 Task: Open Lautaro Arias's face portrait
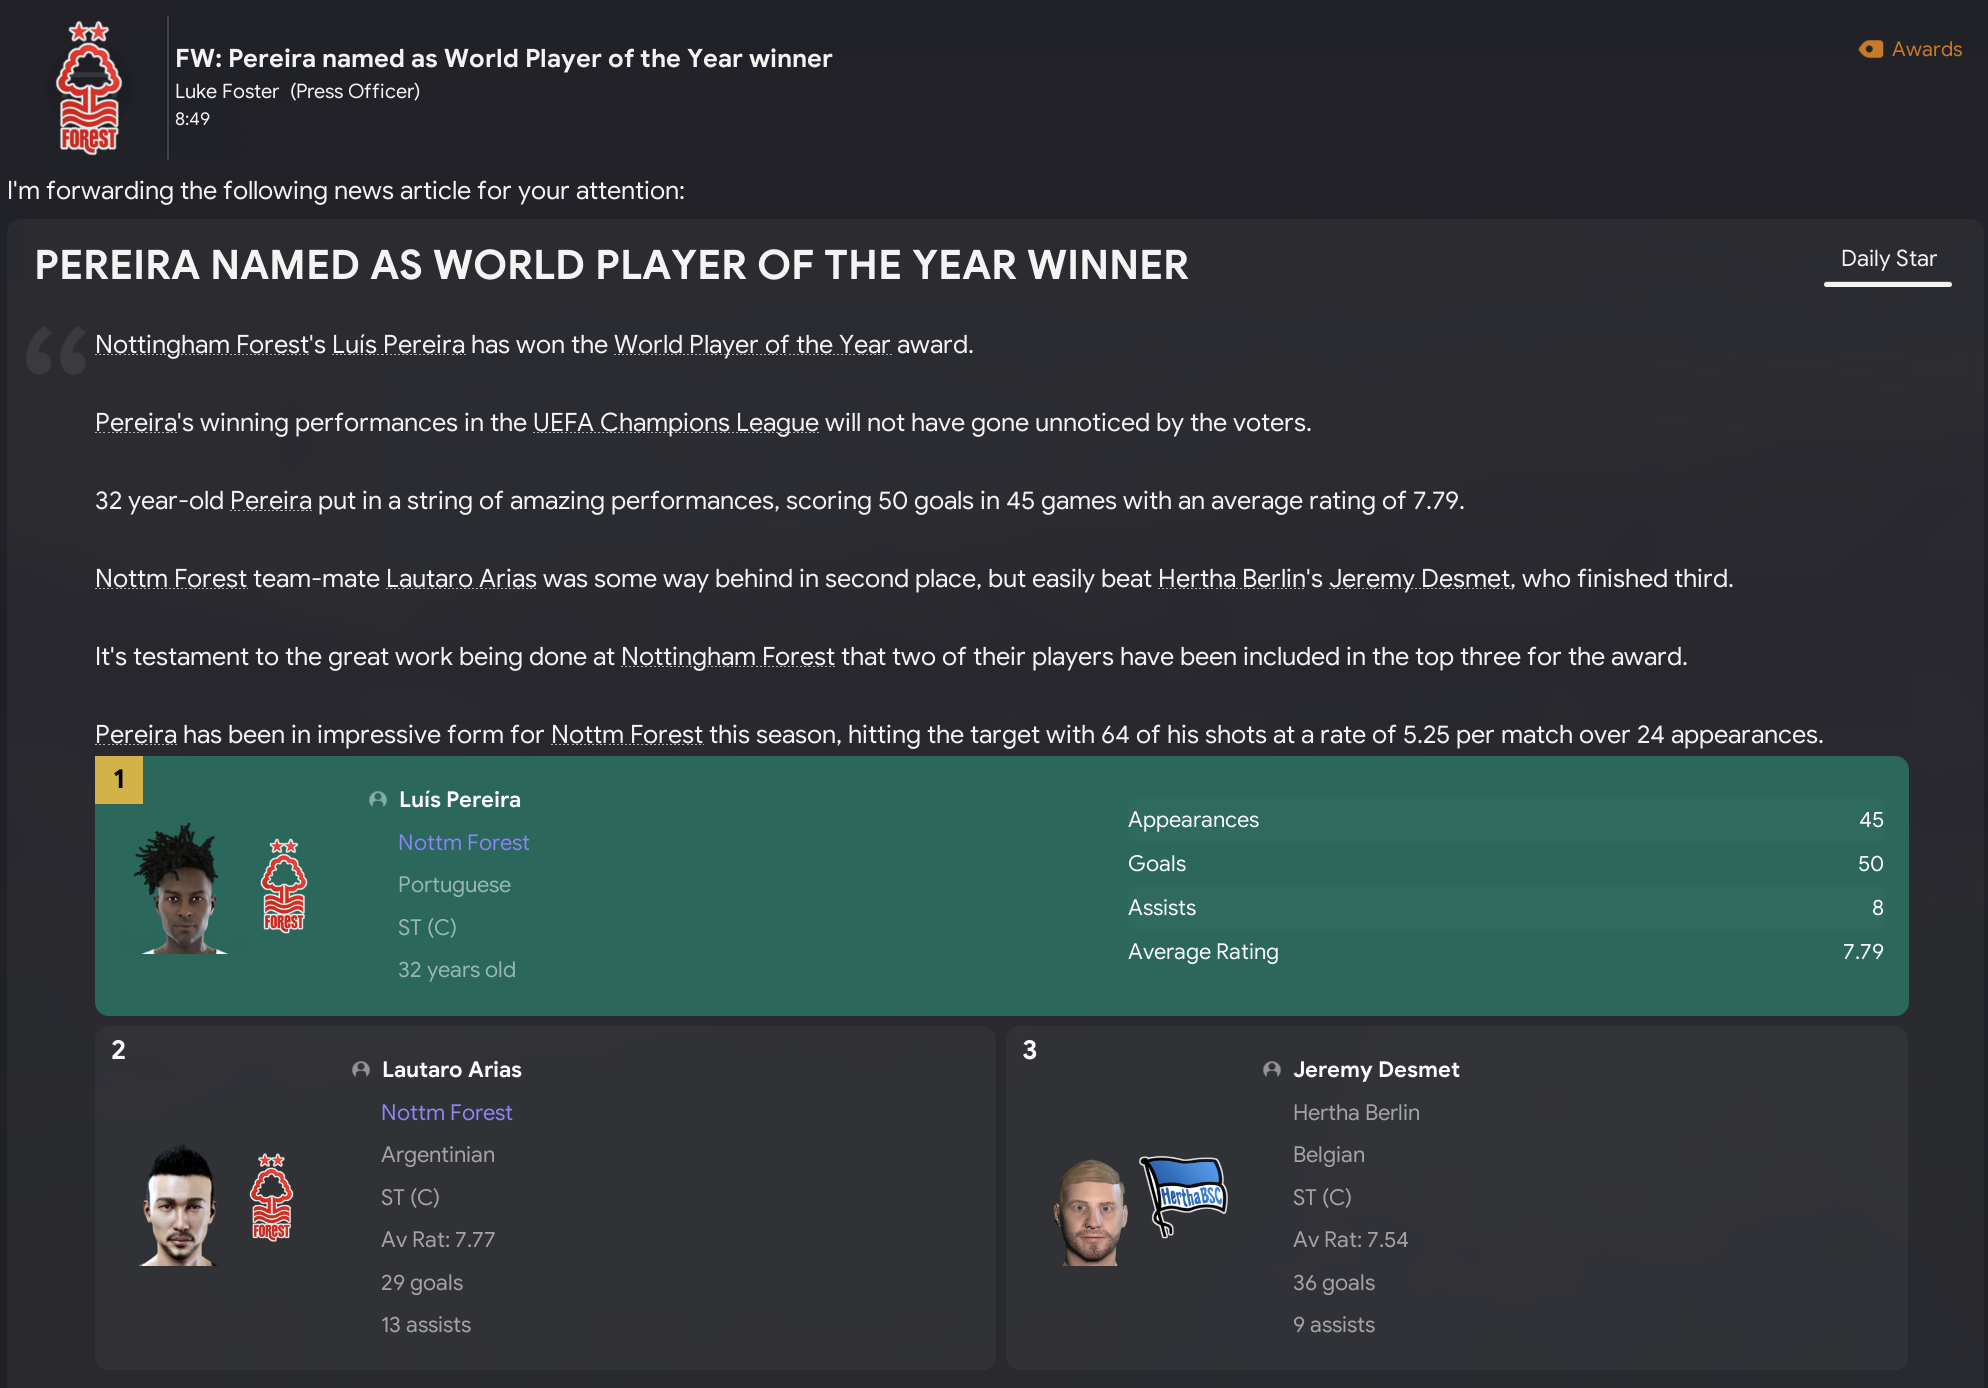click(x=181, y=1205)
